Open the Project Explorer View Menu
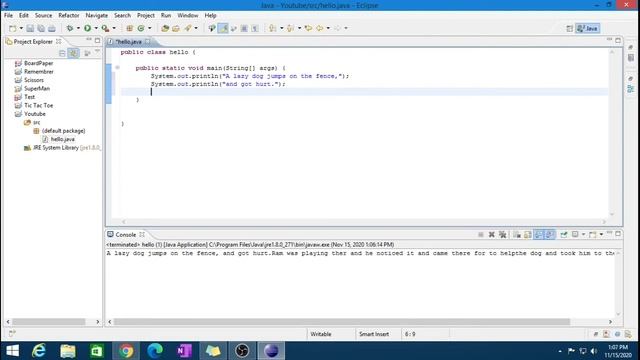Image resolution: width=640 pixels, height=360 pixels. (97, 52)
